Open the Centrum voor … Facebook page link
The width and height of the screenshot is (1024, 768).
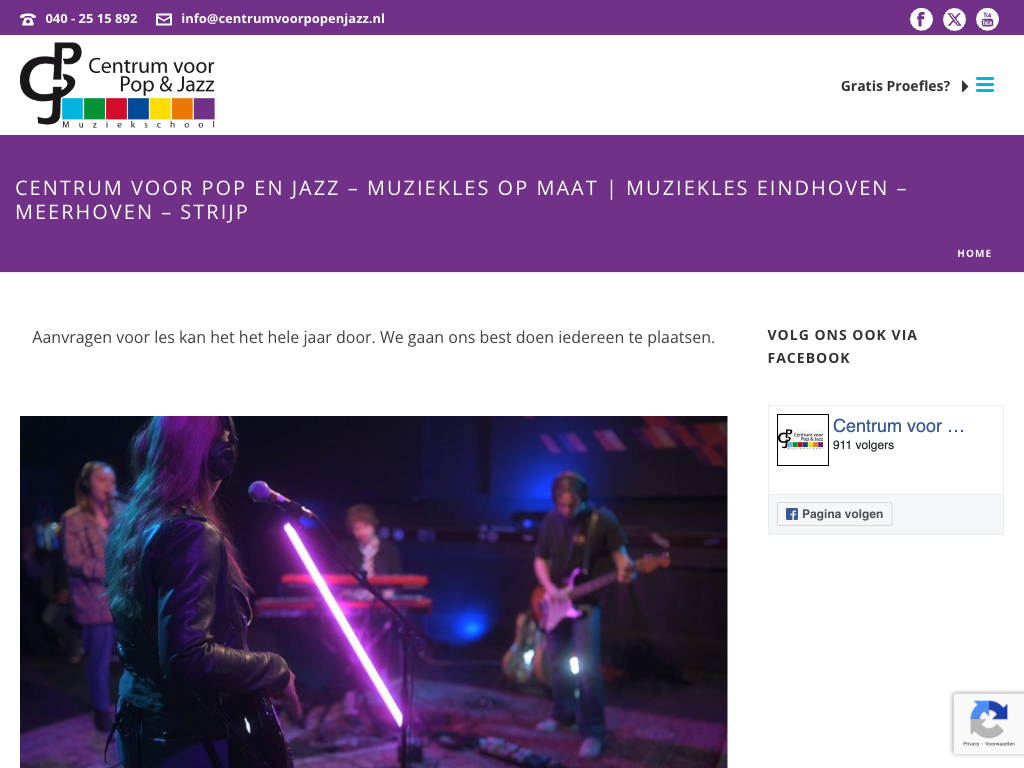pos(898,426)
